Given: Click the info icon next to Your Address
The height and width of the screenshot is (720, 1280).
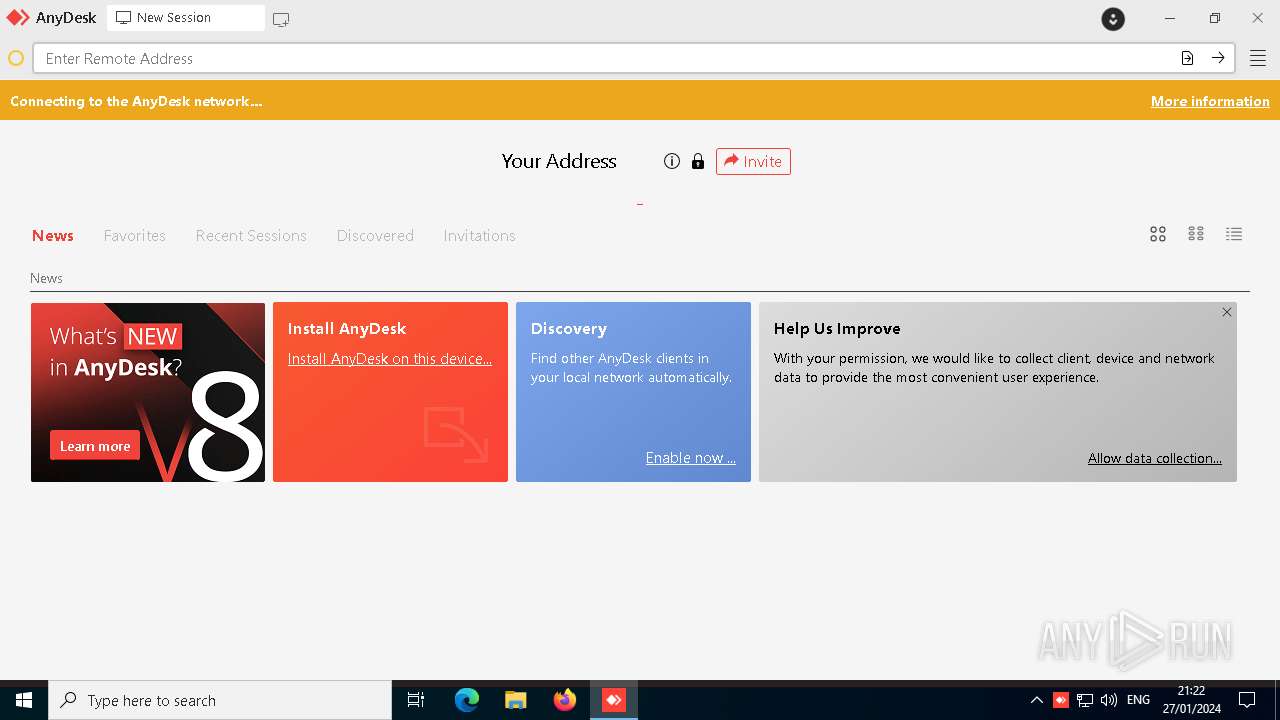Looking at the screenshot, I should click(x=672, y=161).
